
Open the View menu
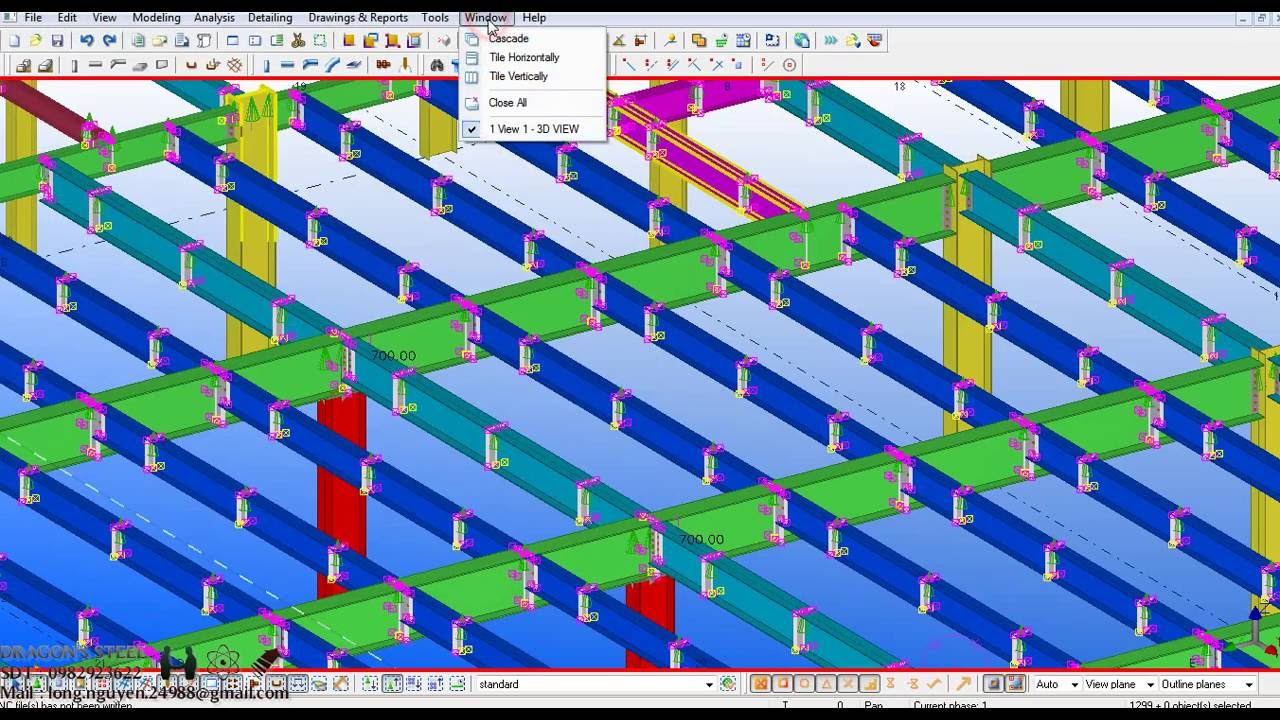coord(104,17)
